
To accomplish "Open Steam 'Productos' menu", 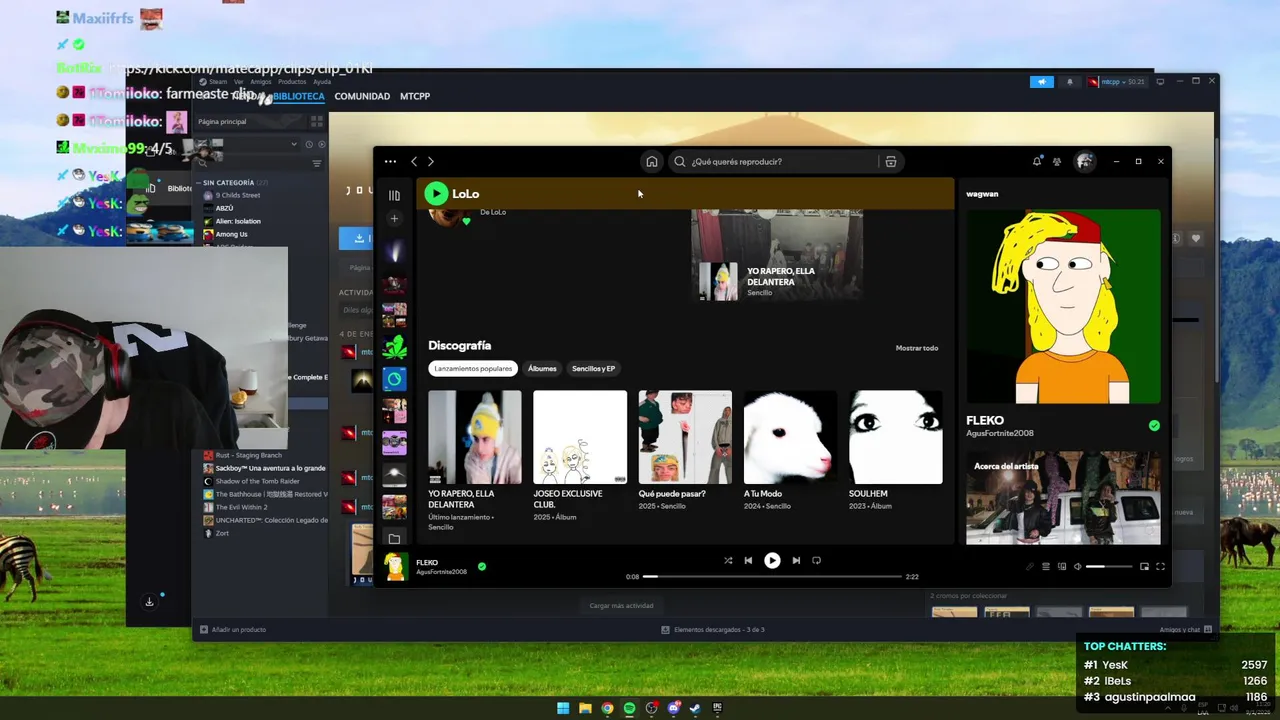I will (x=292, y=82).
